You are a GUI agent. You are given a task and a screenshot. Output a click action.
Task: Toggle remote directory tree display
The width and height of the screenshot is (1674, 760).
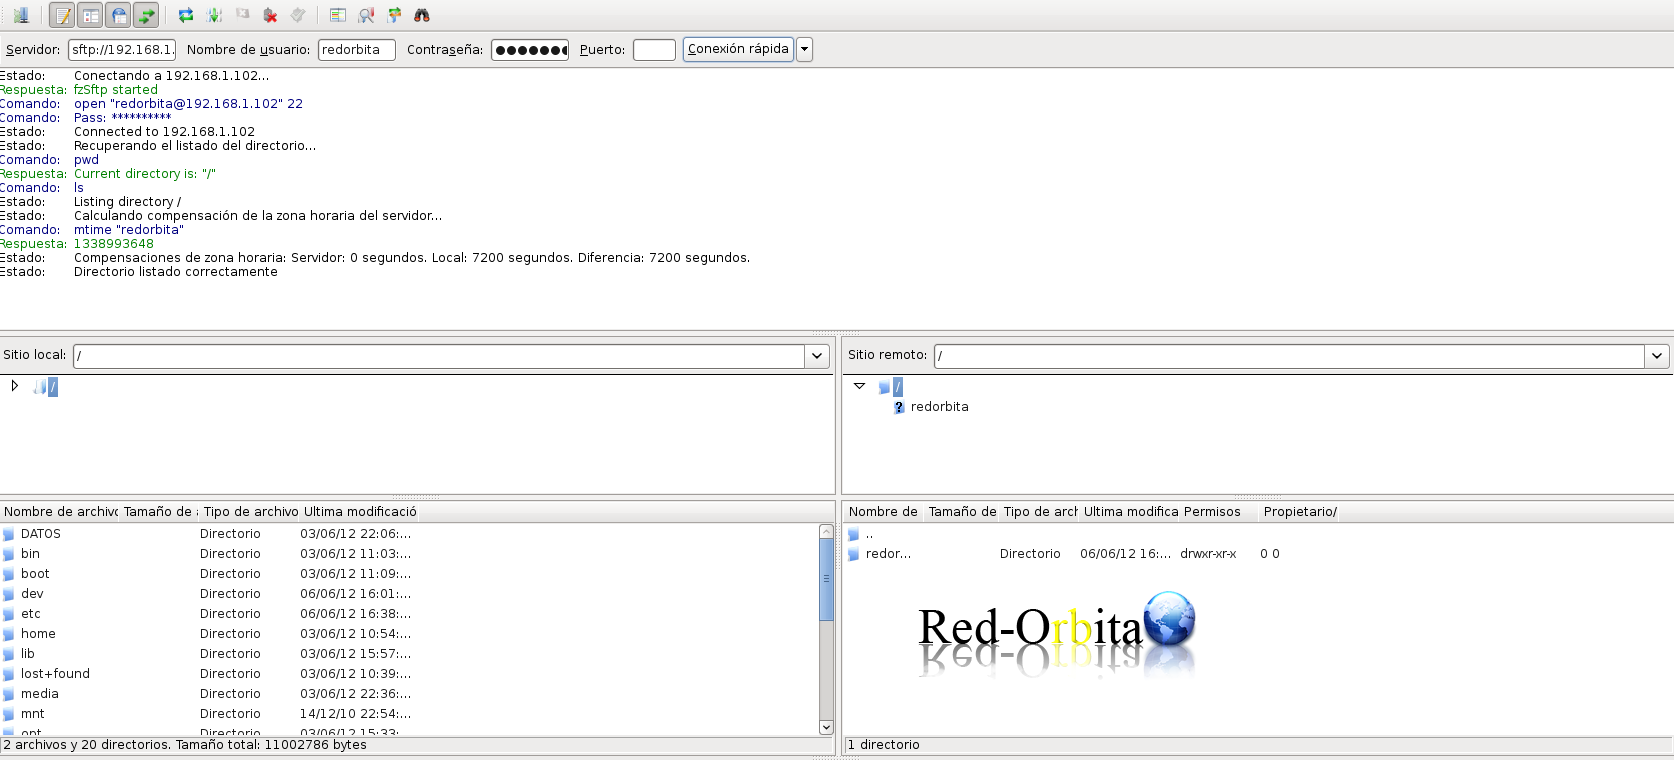tap(118, 15)
